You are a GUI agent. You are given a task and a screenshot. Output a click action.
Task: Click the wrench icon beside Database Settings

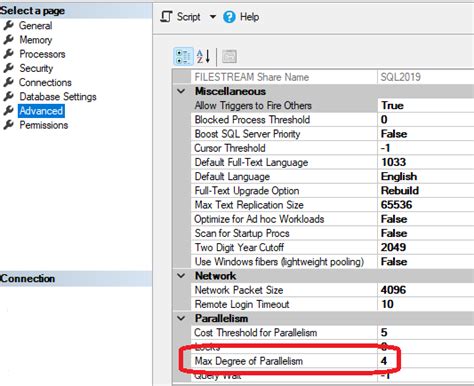click(x=8, y=96)
